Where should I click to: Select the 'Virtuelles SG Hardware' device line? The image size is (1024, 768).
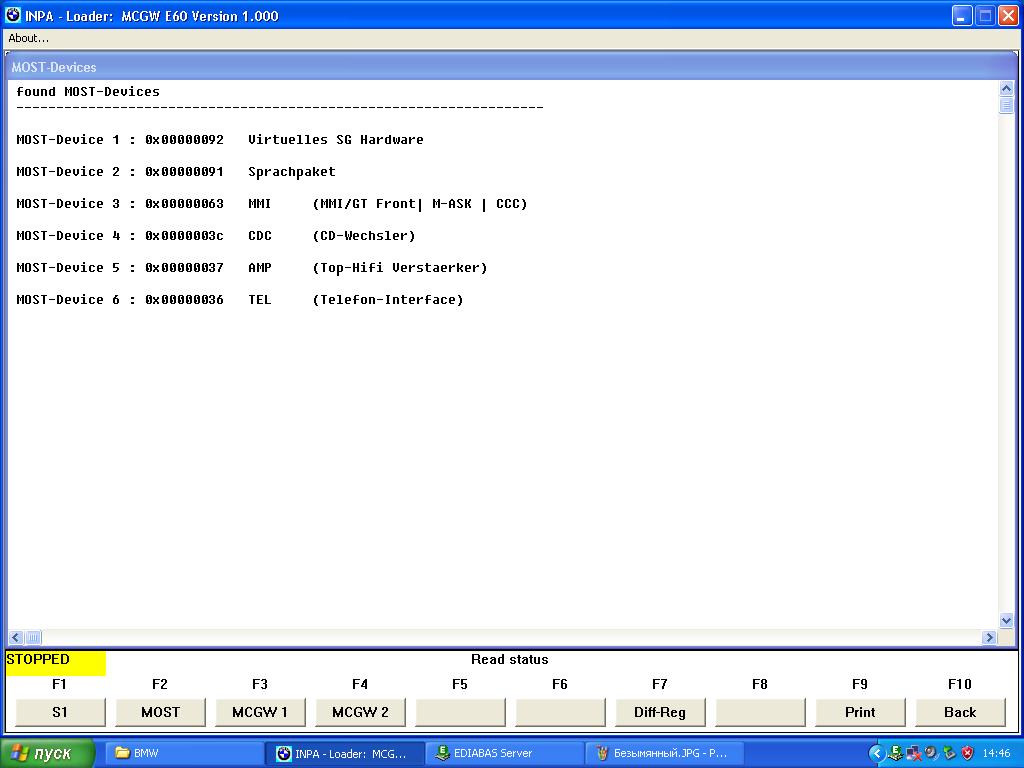[219, 140]
